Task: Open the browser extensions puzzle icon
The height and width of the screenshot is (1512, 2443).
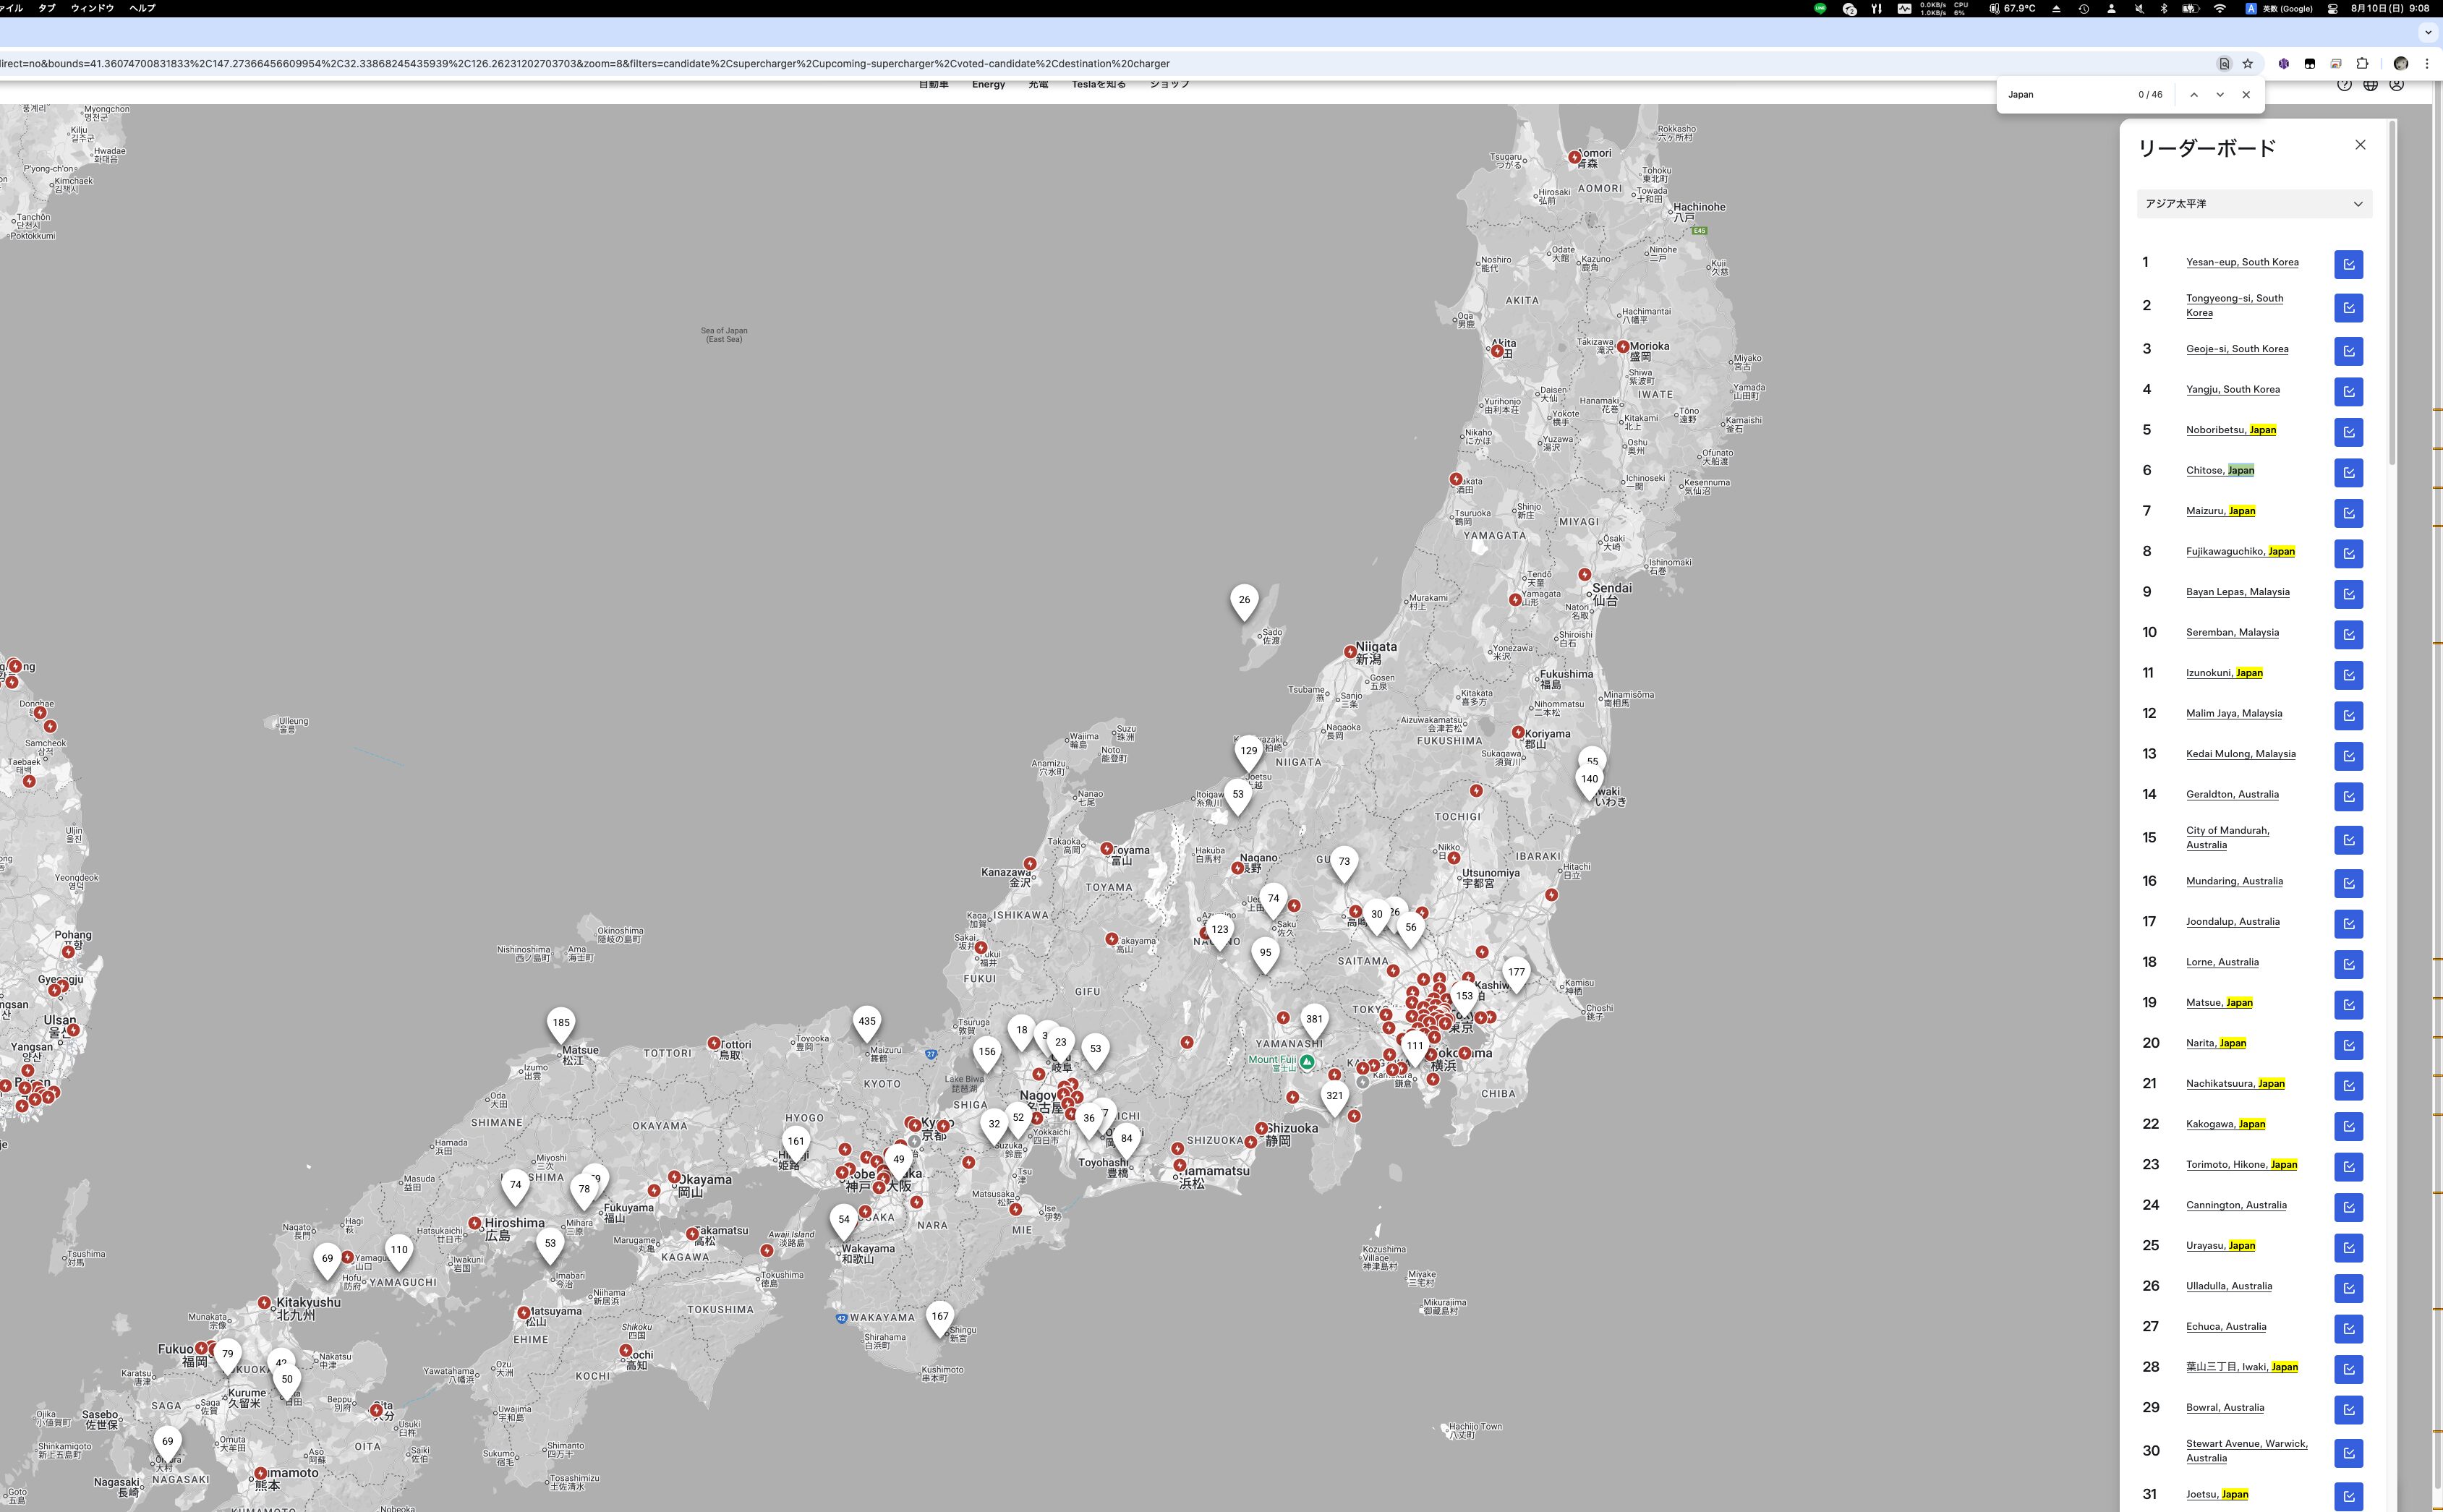Action: coord(2362,63)
